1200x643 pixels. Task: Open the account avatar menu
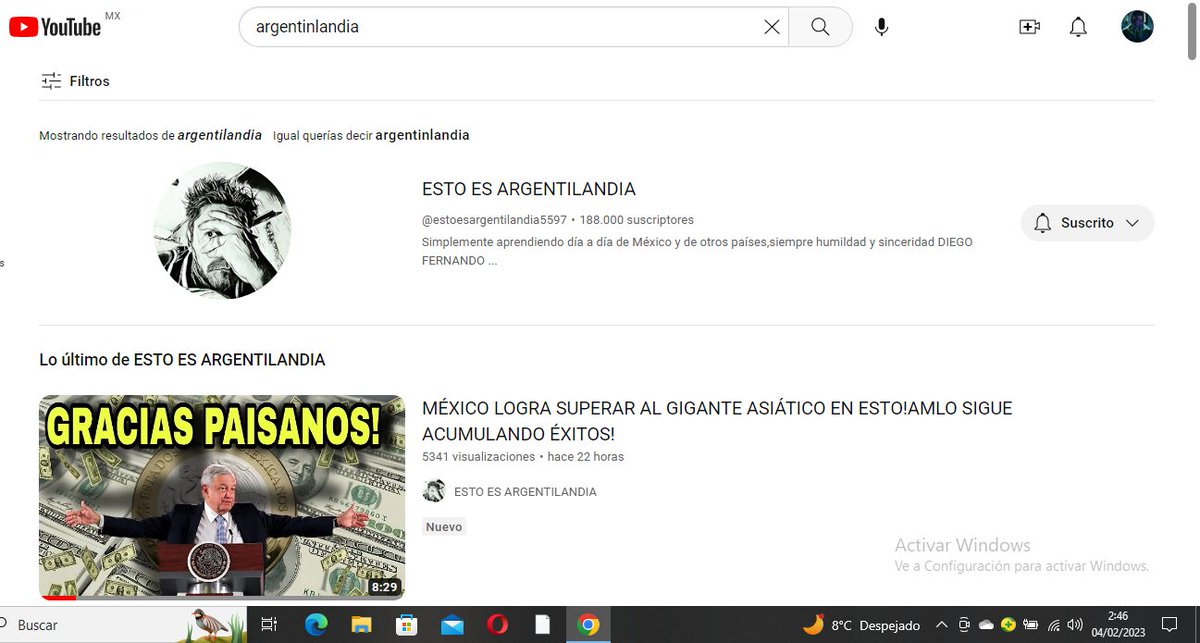point(1137,26)
